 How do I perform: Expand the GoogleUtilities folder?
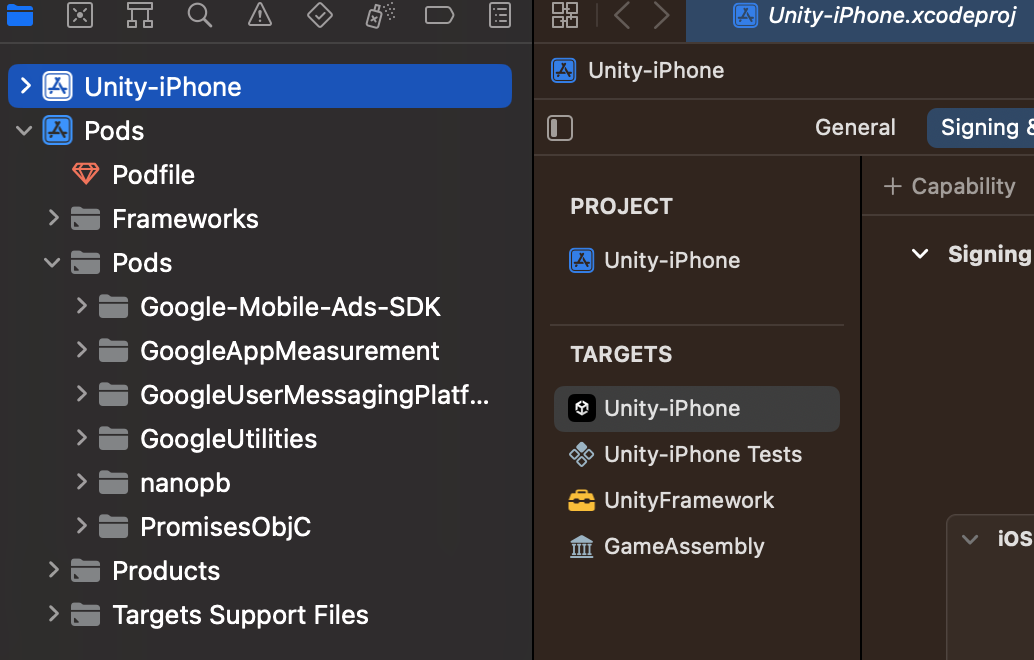point(81,438)
